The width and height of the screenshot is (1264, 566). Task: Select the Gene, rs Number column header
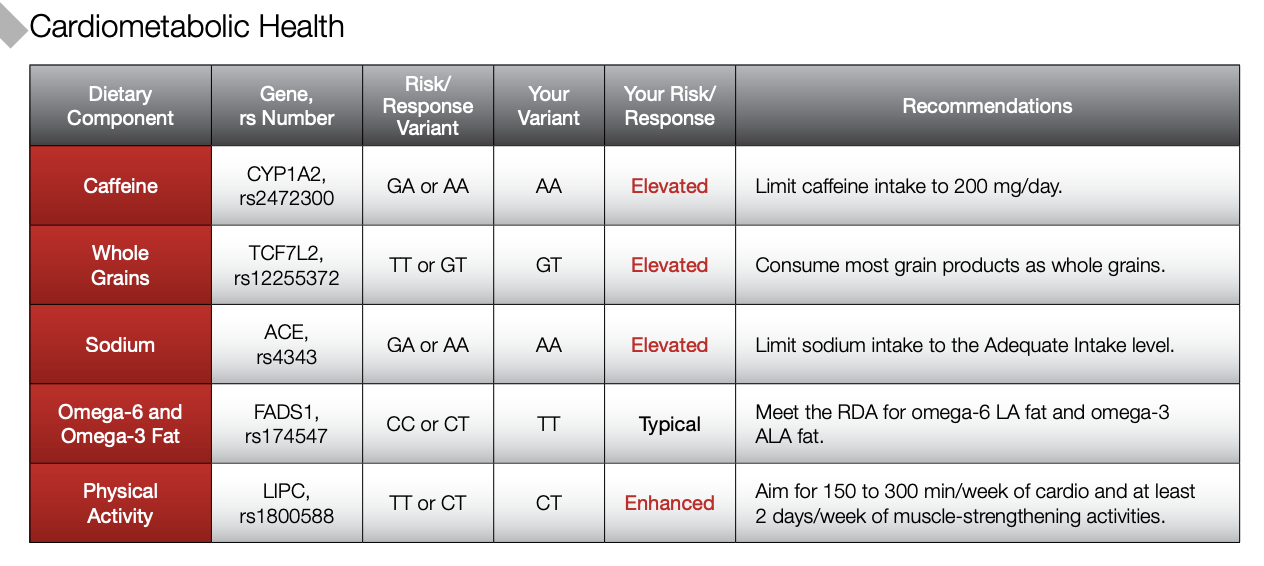pos(287,106)
